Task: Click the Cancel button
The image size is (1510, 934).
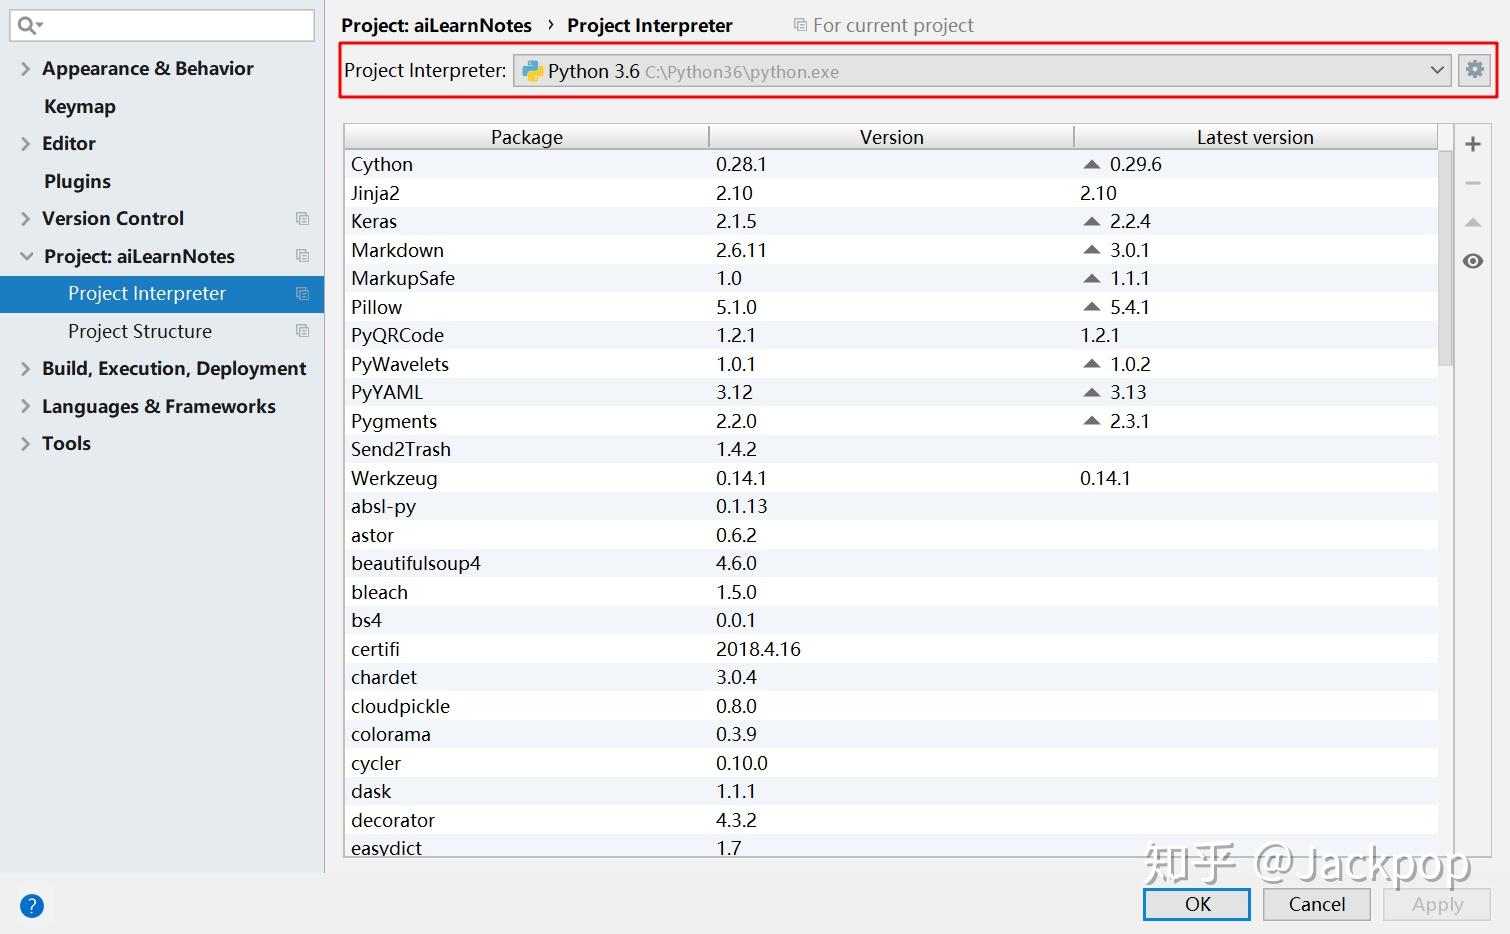Action: (1317, 904)
